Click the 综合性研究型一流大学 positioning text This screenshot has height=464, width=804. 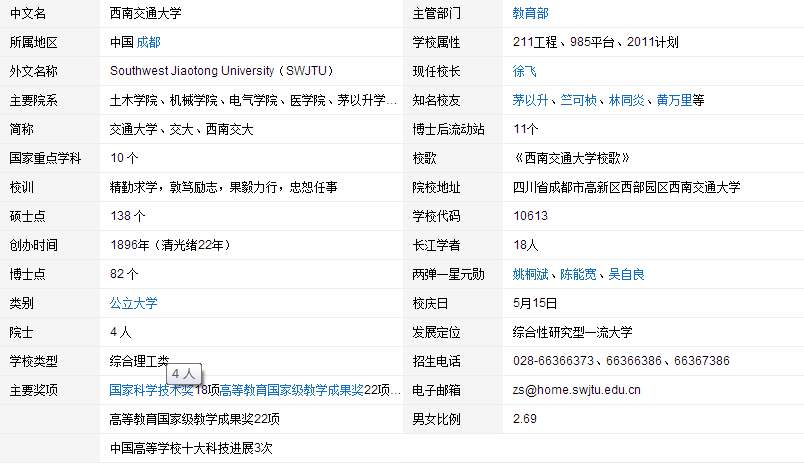(572, 332)
